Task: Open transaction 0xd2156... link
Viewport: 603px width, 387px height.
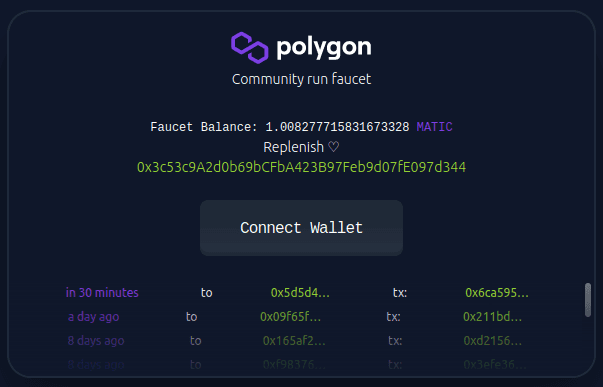Action: click(x=493, y=340)
